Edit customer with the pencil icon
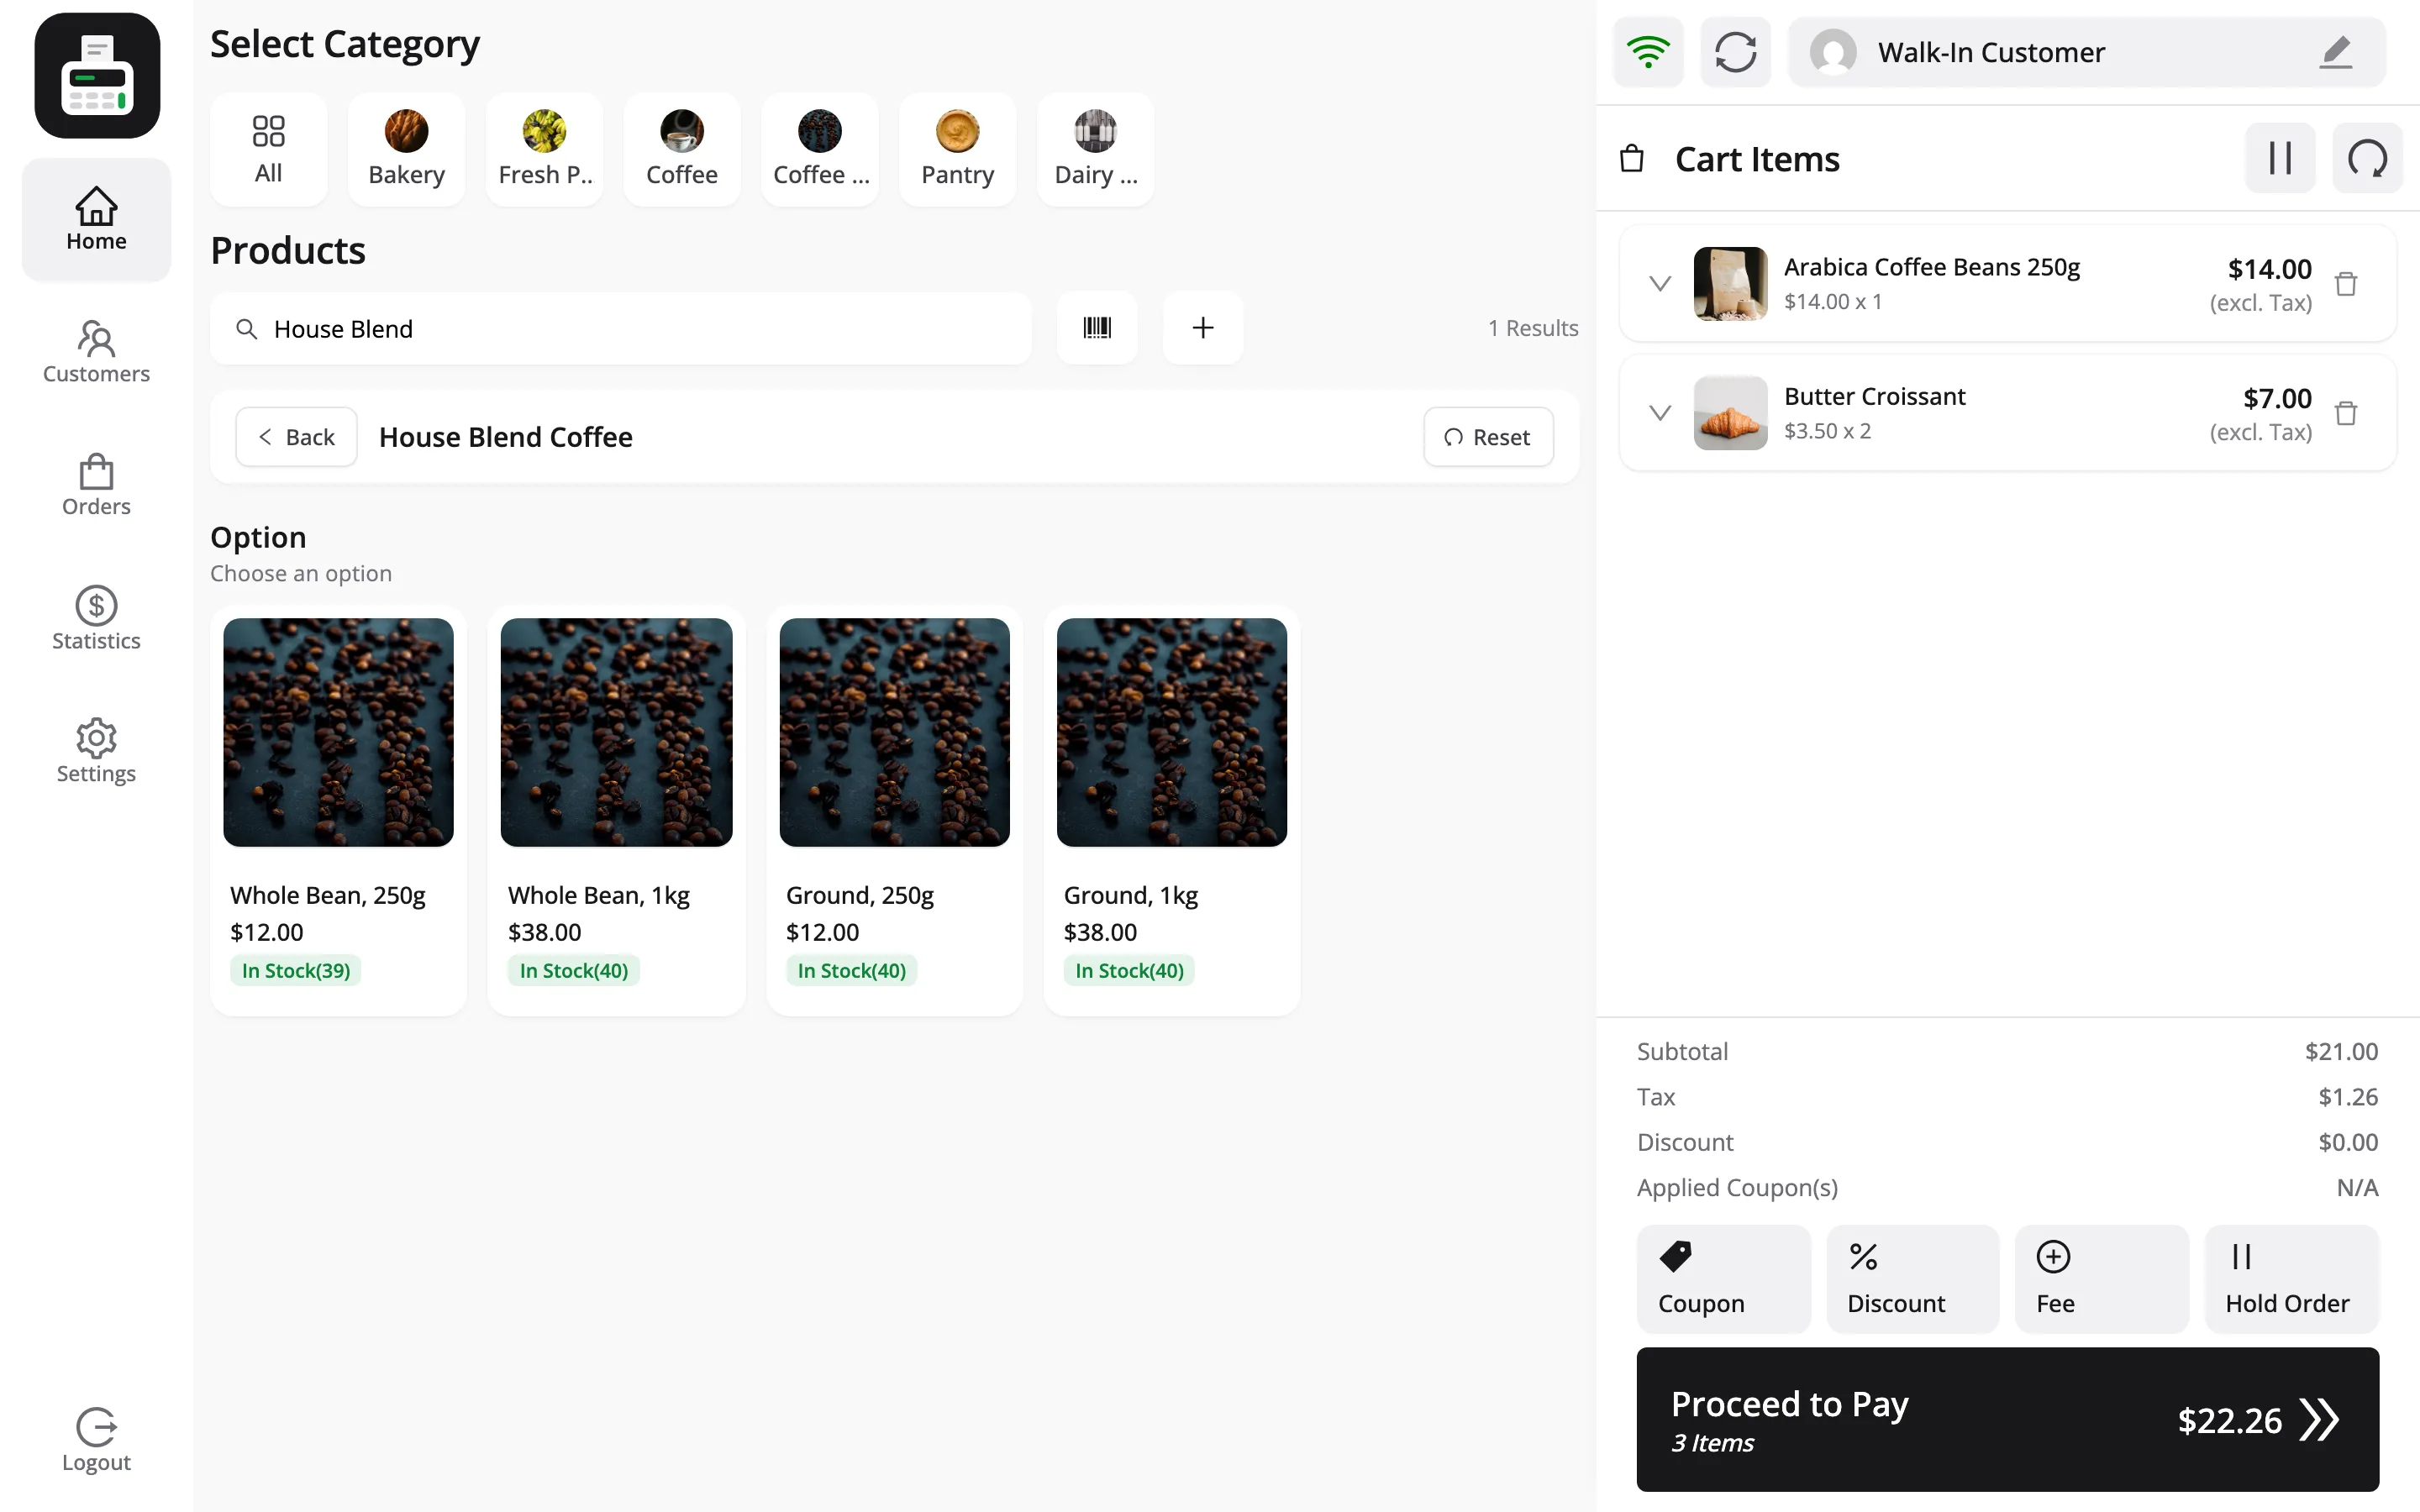Image resolution: width=2420 pixels, height=1512 pixels. click(x=2335, y=52)
